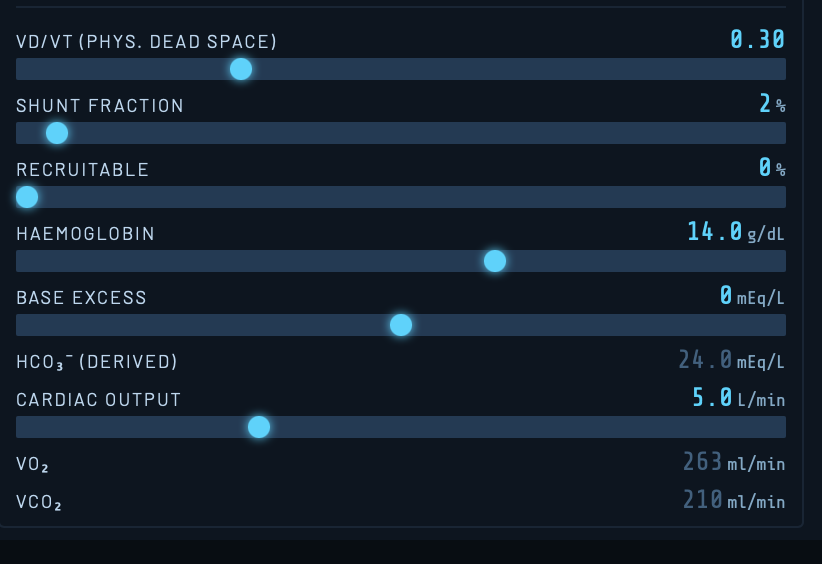Image resolution: width=822 pixels, height=564 pixels.
Task: Click the VCO2 210 ml/min readout
Action: point(733,500)
